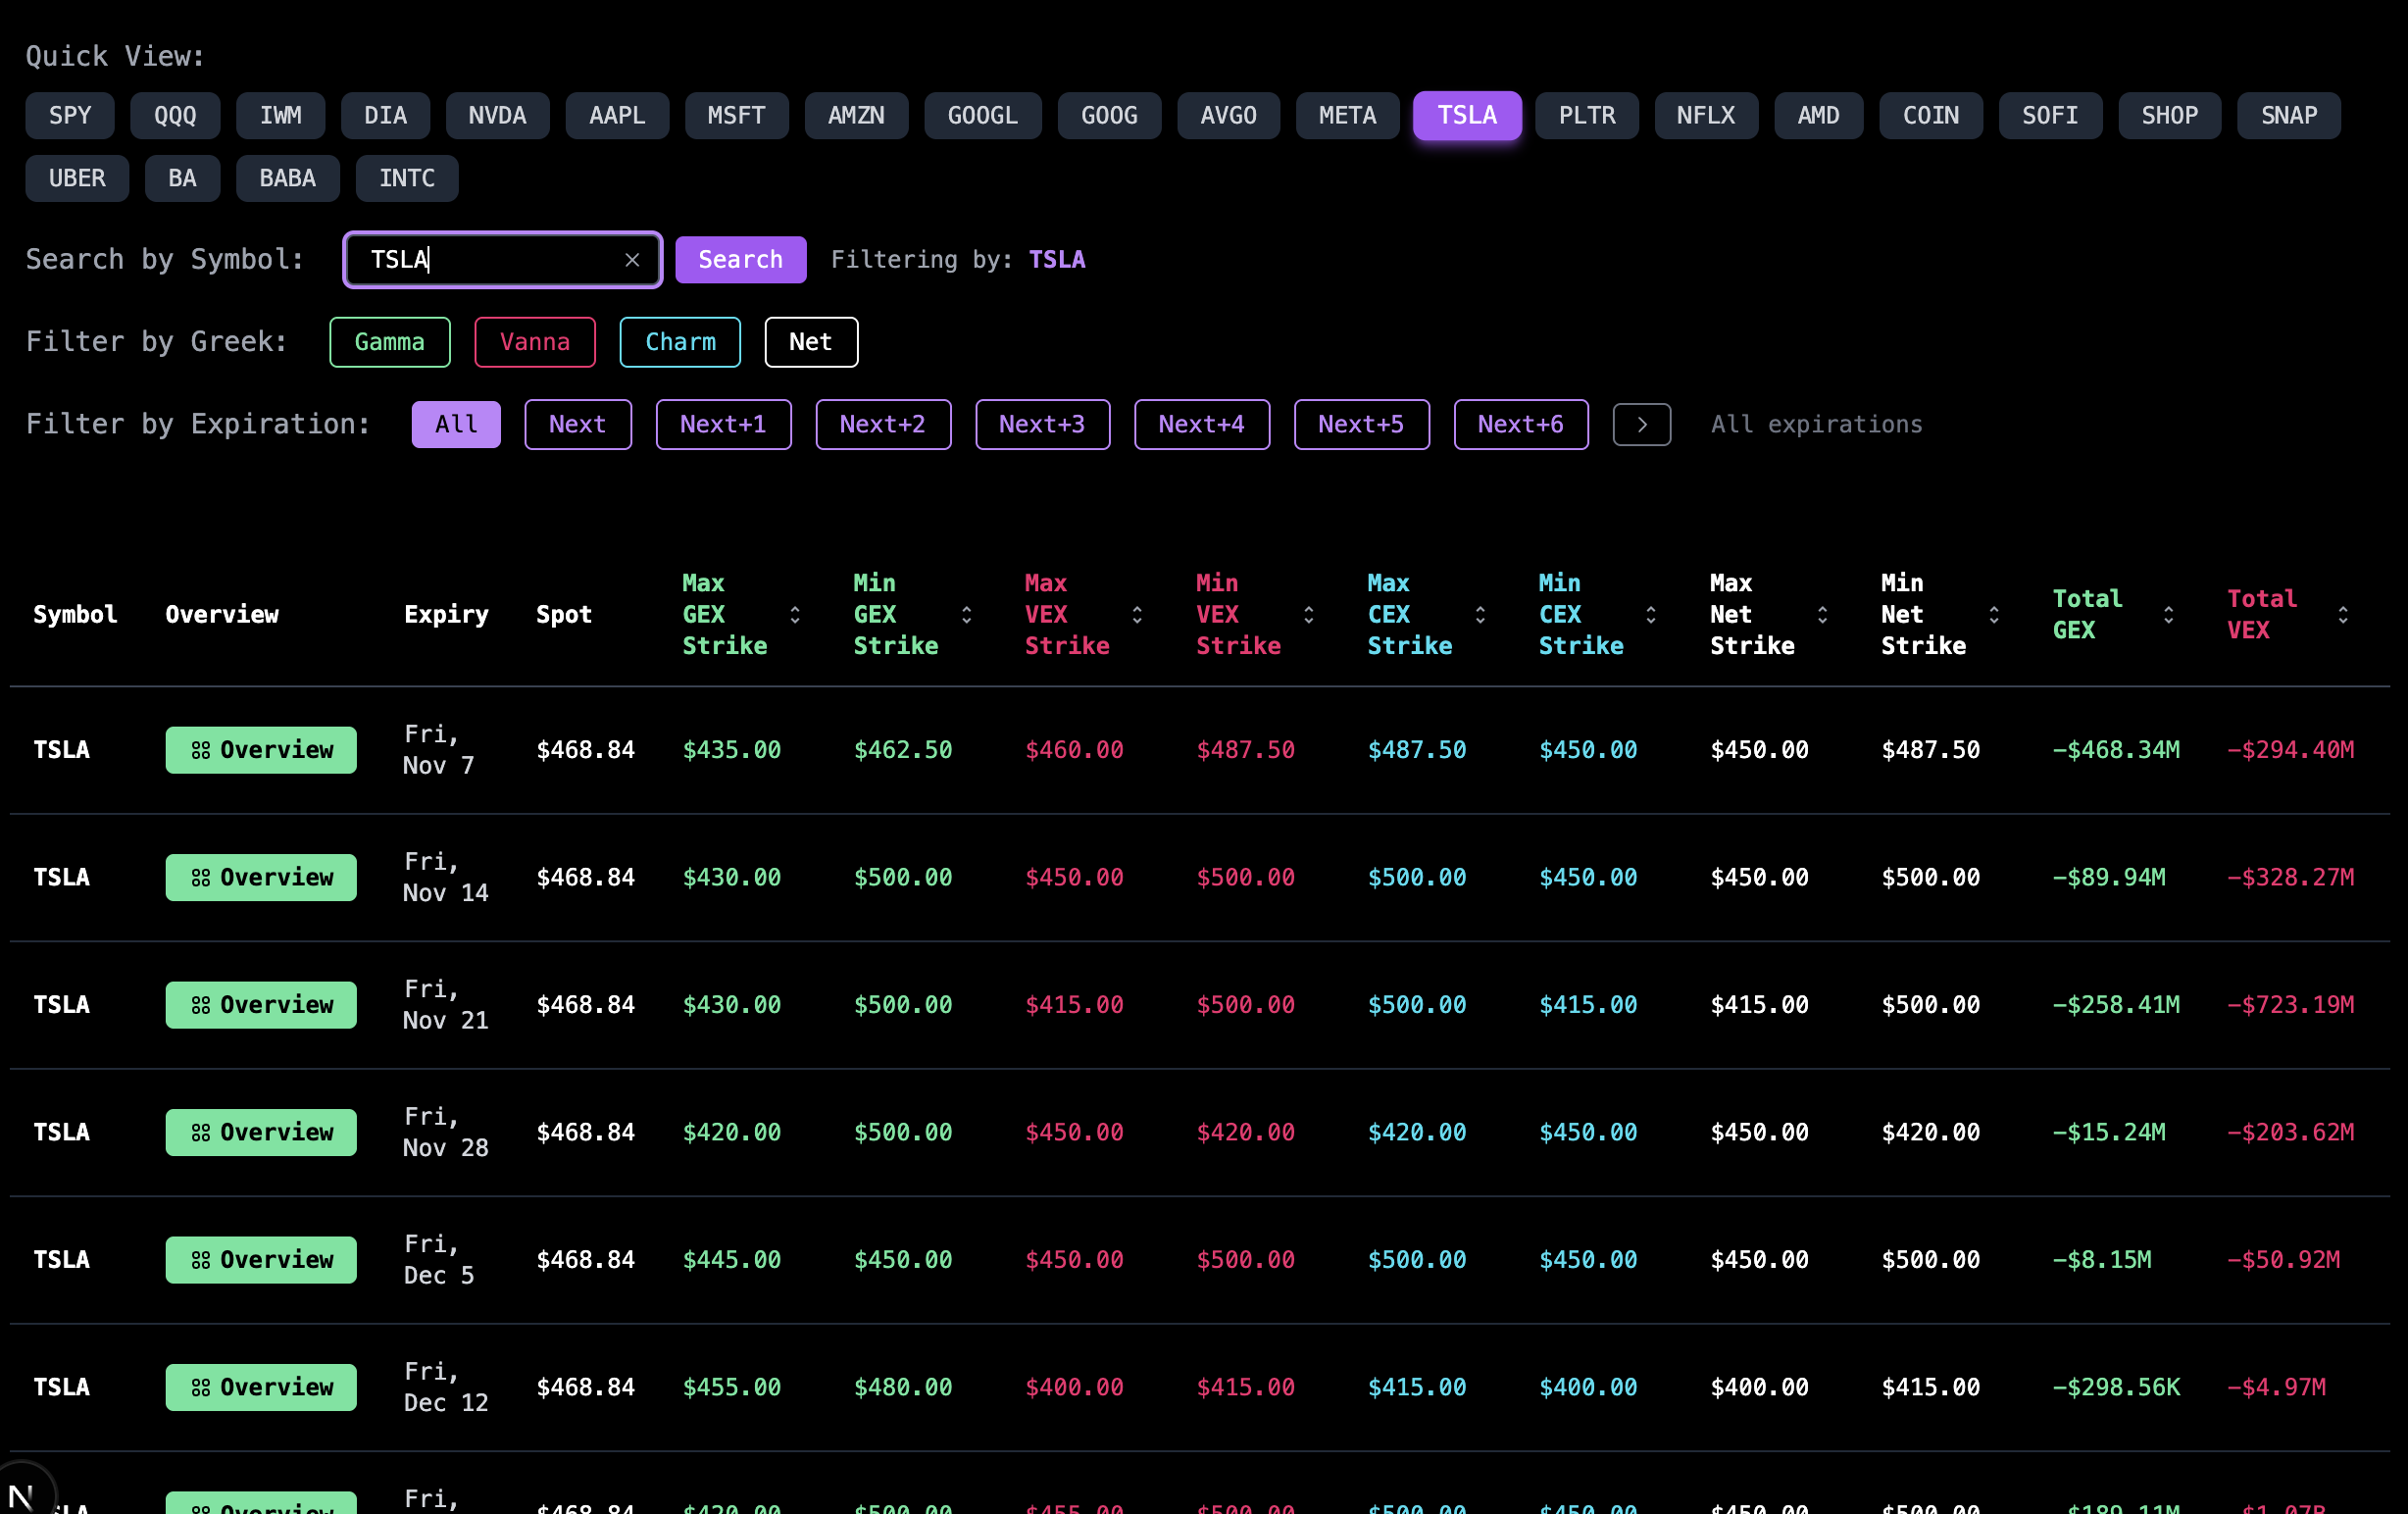The image size is (2408, 1514).
Task: Sort by Min CEX Strike
Action: coord(1652,615)
